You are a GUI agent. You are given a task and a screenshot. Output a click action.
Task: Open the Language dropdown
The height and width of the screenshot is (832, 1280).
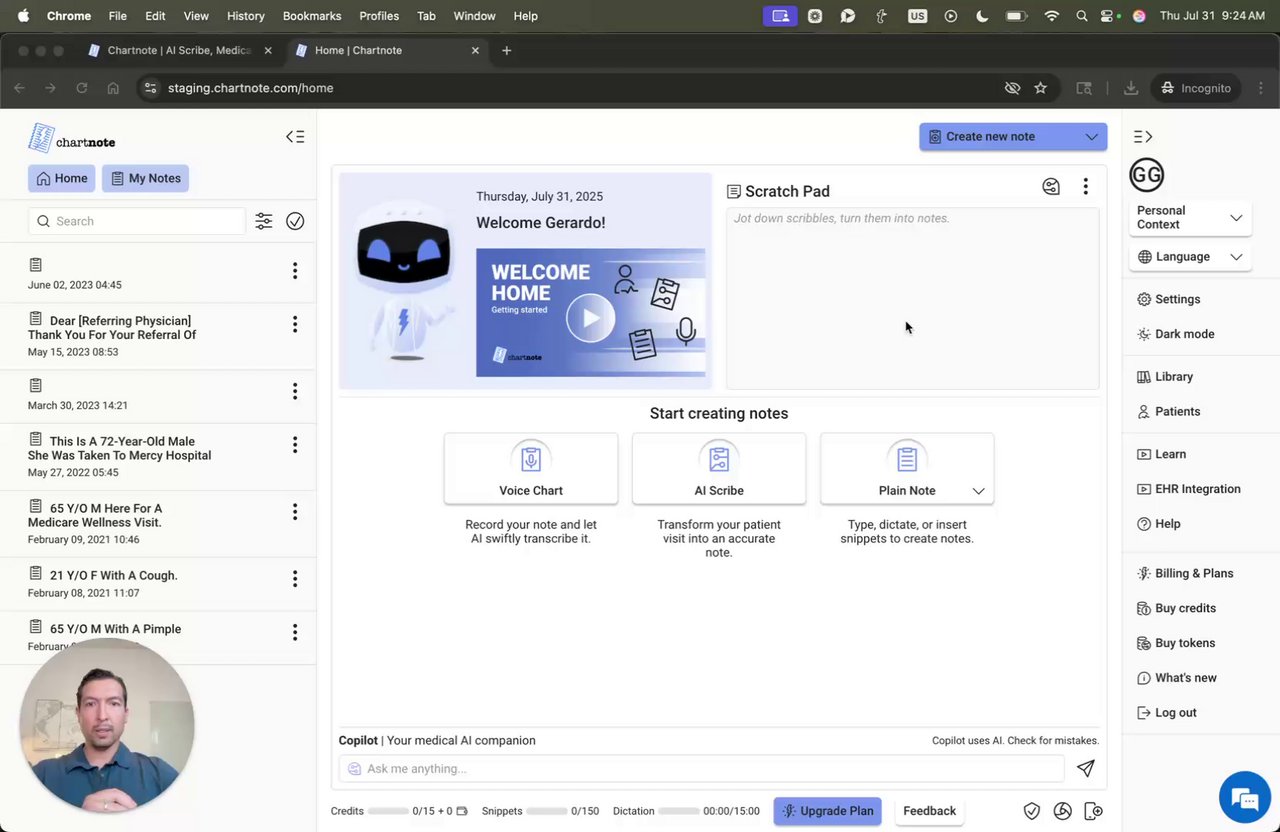[x=1190, y=257]
